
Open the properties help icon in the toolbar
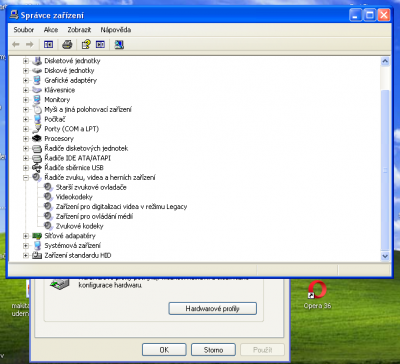86,44
